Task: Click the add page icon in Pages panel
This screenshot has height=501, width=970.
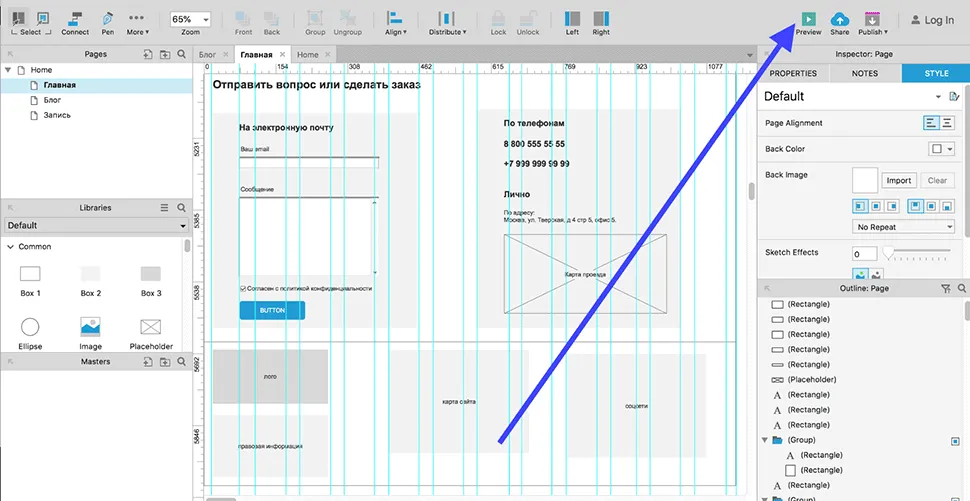Action: point(148,54)
